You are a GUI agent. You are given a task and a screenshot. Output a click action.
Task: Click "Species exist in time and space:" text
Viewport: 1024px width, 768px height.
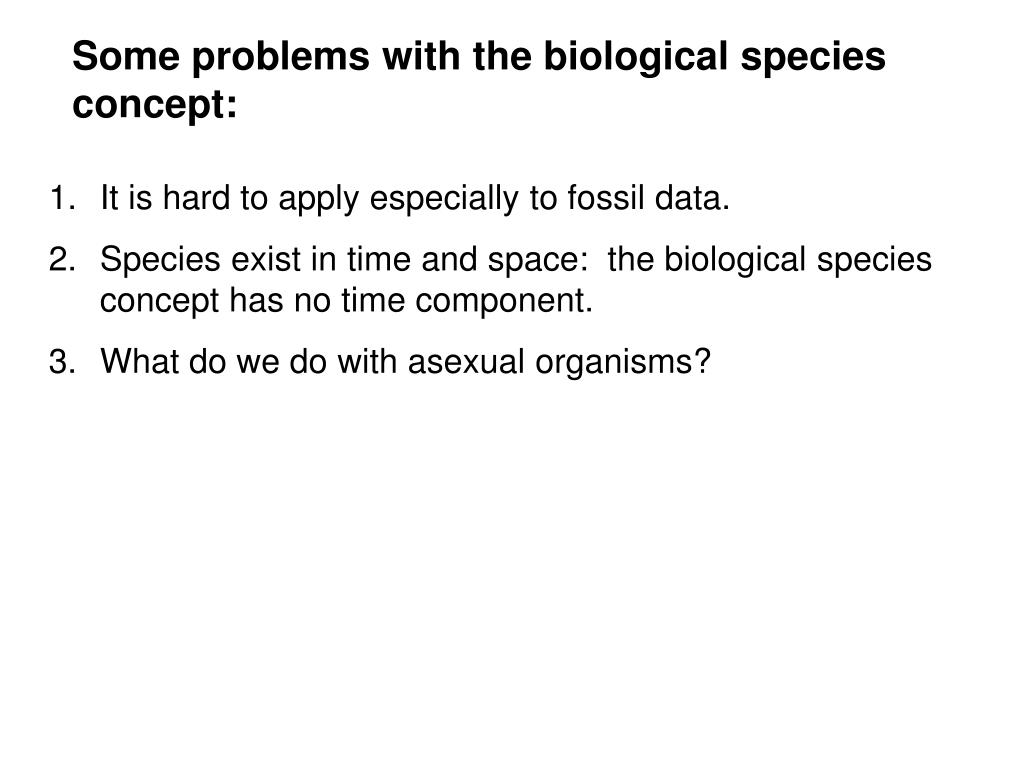[x=340, y=261]
